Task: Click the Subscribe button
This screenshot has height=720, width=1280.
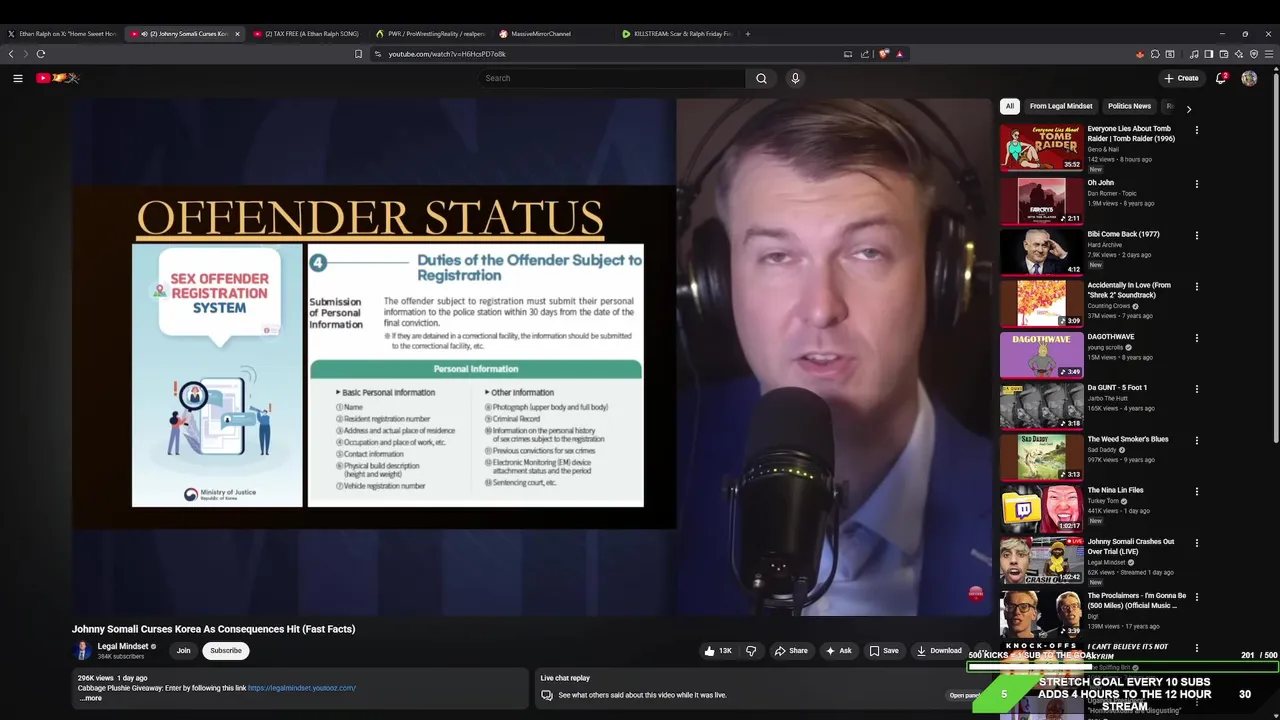Action: pyautogui.click(x=226, y=651)
